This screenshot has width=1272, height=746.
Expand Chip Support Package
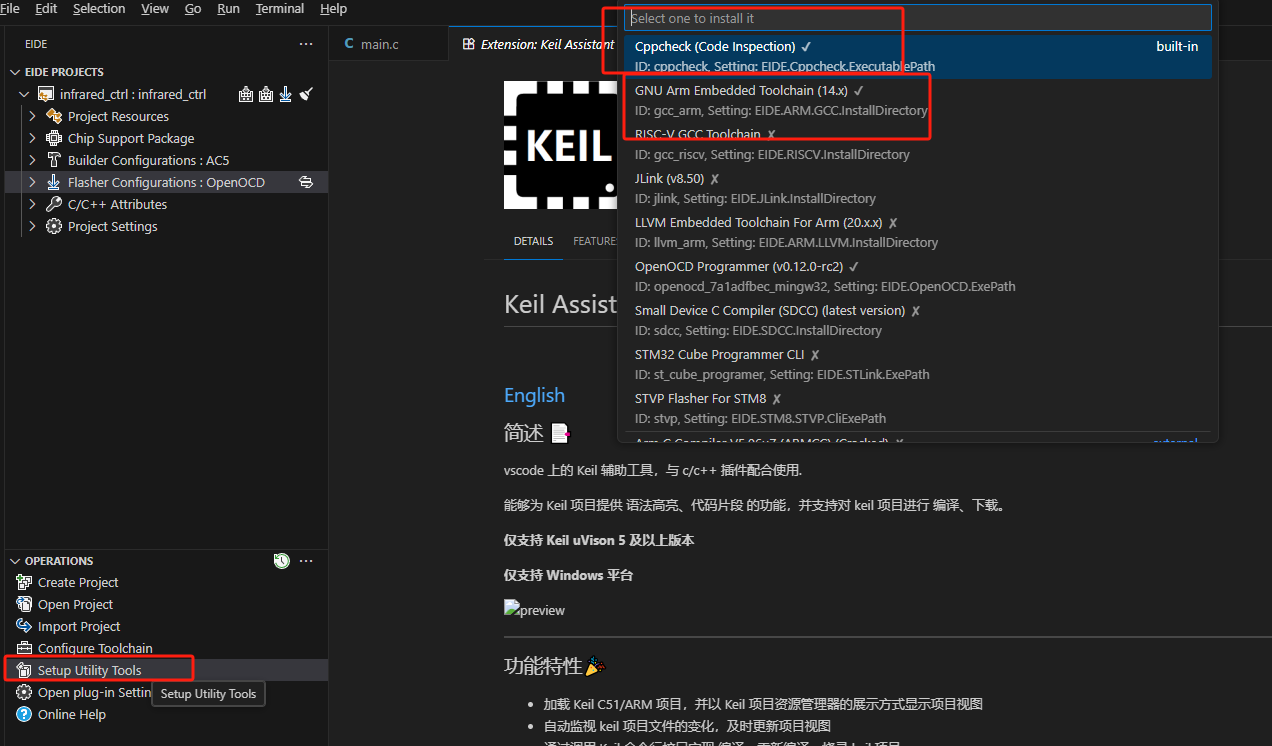30,138
